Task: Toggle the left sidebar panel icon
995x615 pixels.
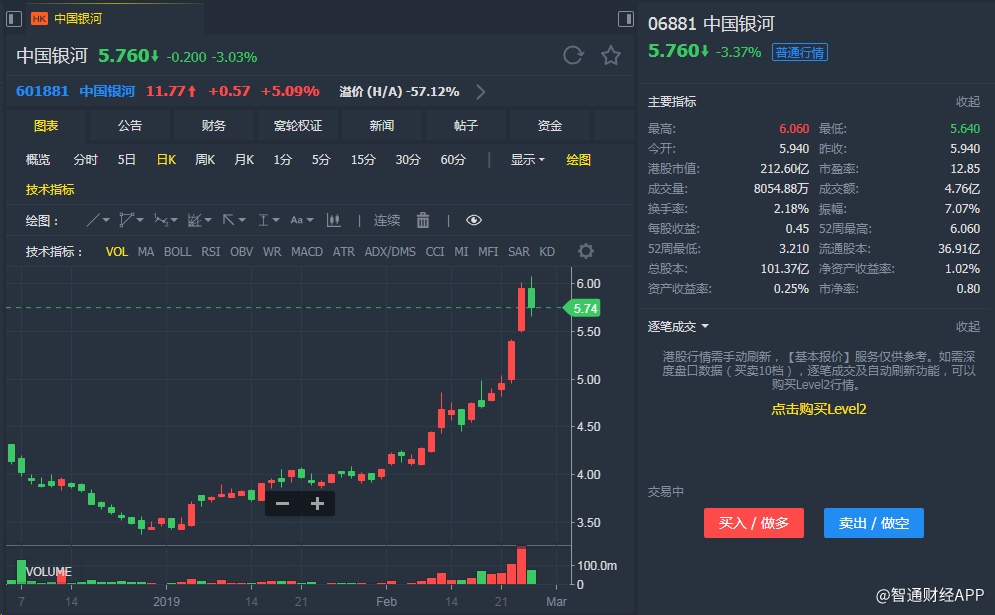Action: pyautogui.click(x=14, y=19)
